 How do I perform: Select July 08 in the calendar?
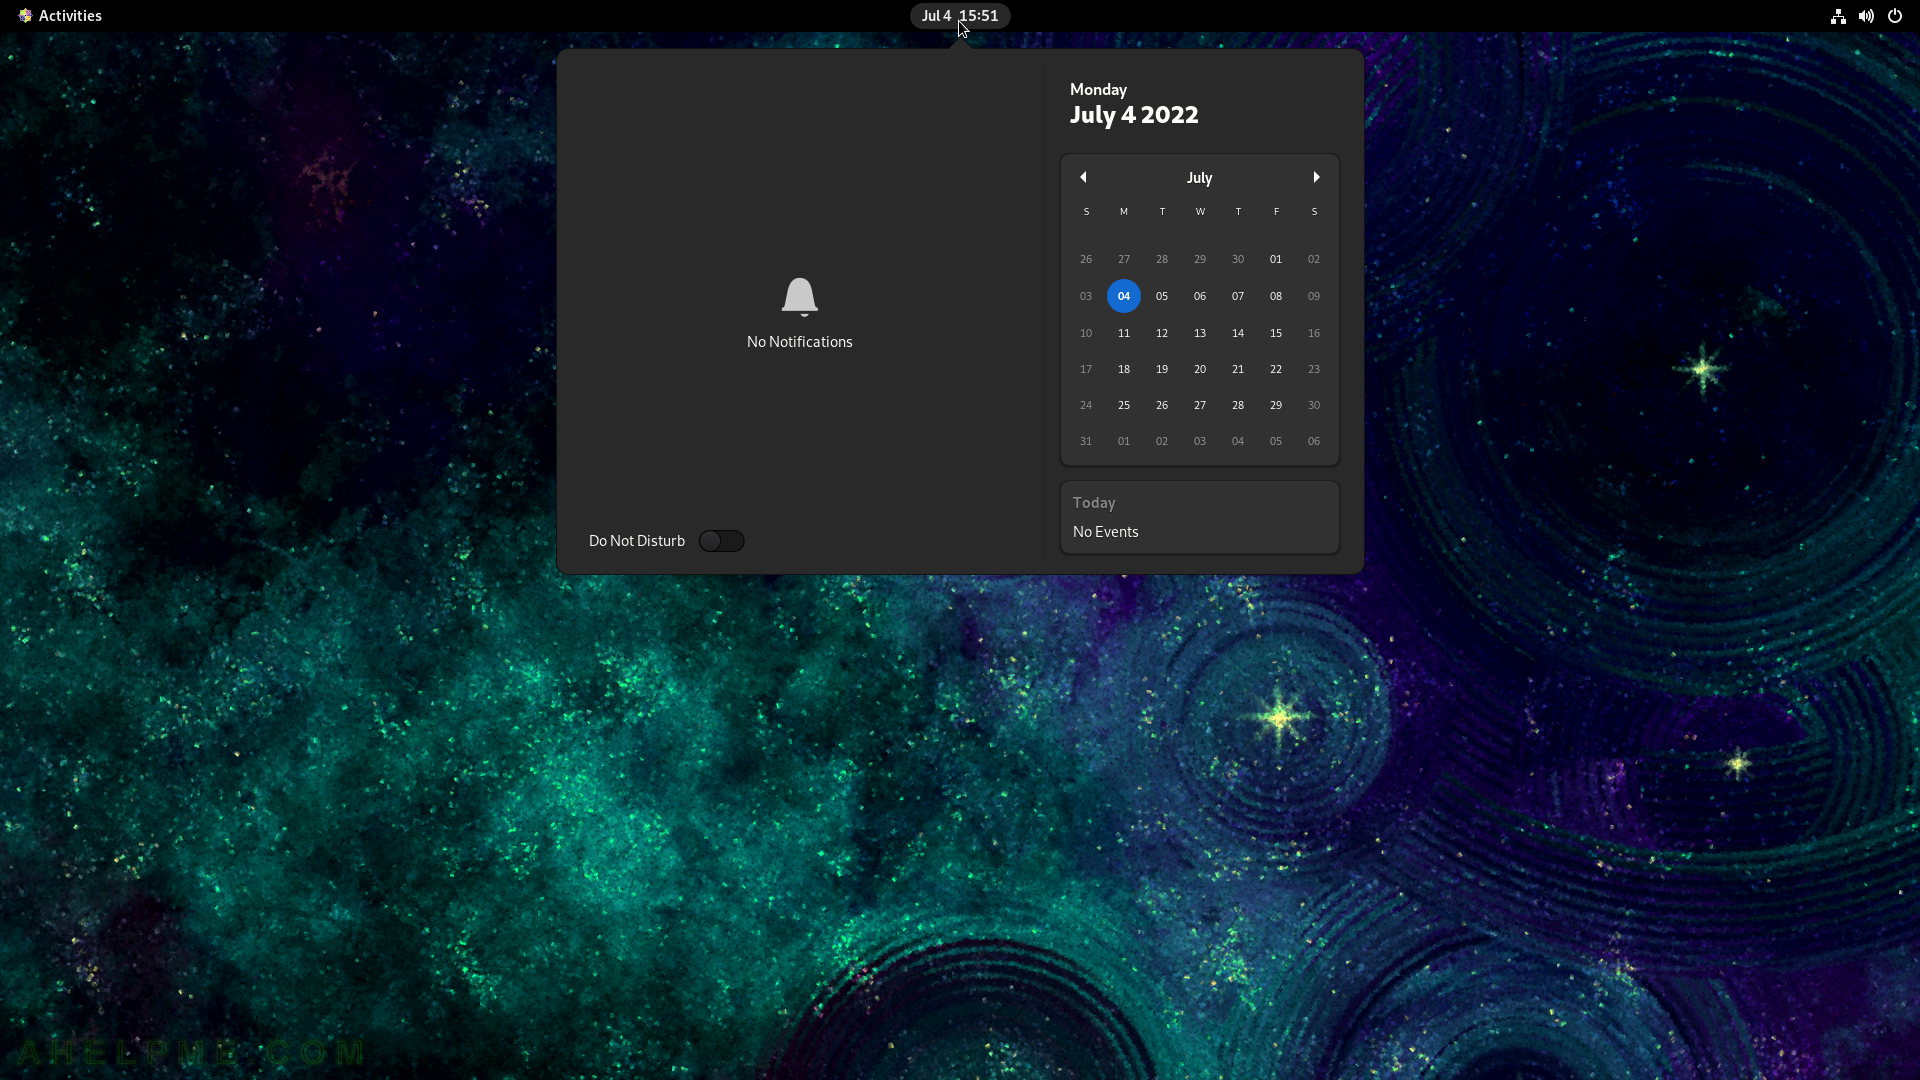tap(1276, 296)
